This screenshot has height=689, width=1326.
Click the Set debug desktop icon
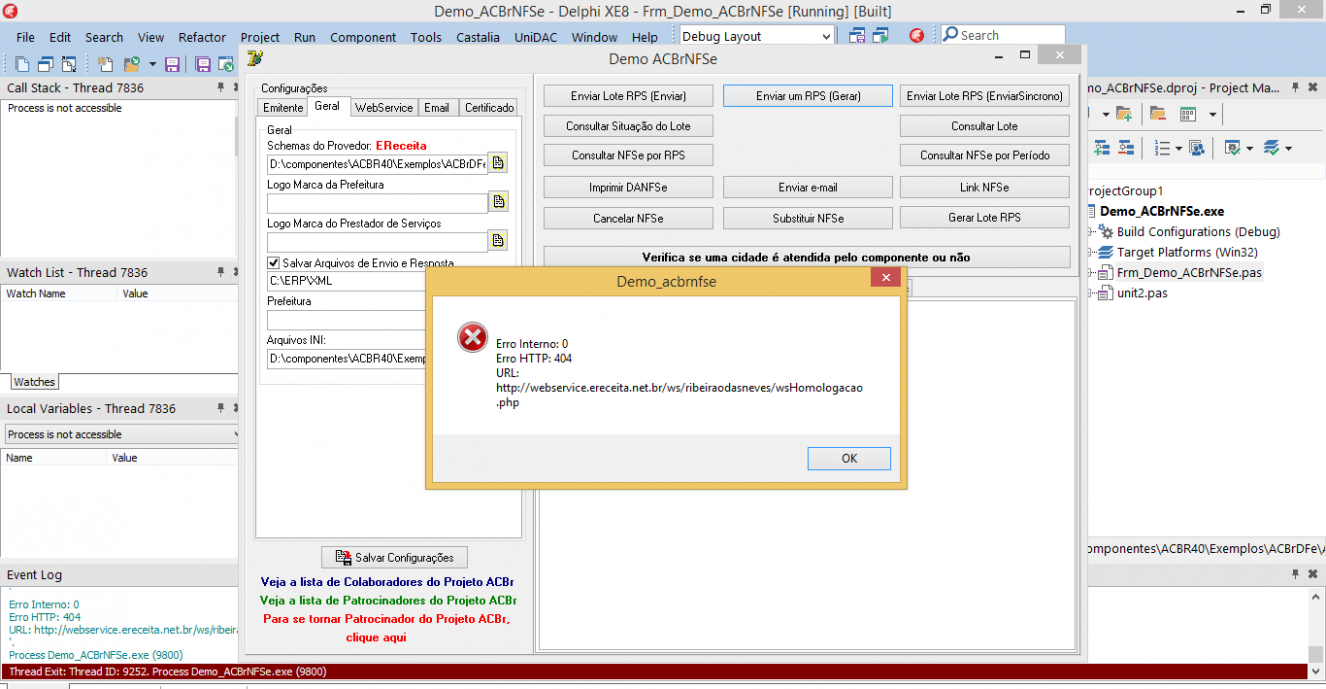point(880,36)
